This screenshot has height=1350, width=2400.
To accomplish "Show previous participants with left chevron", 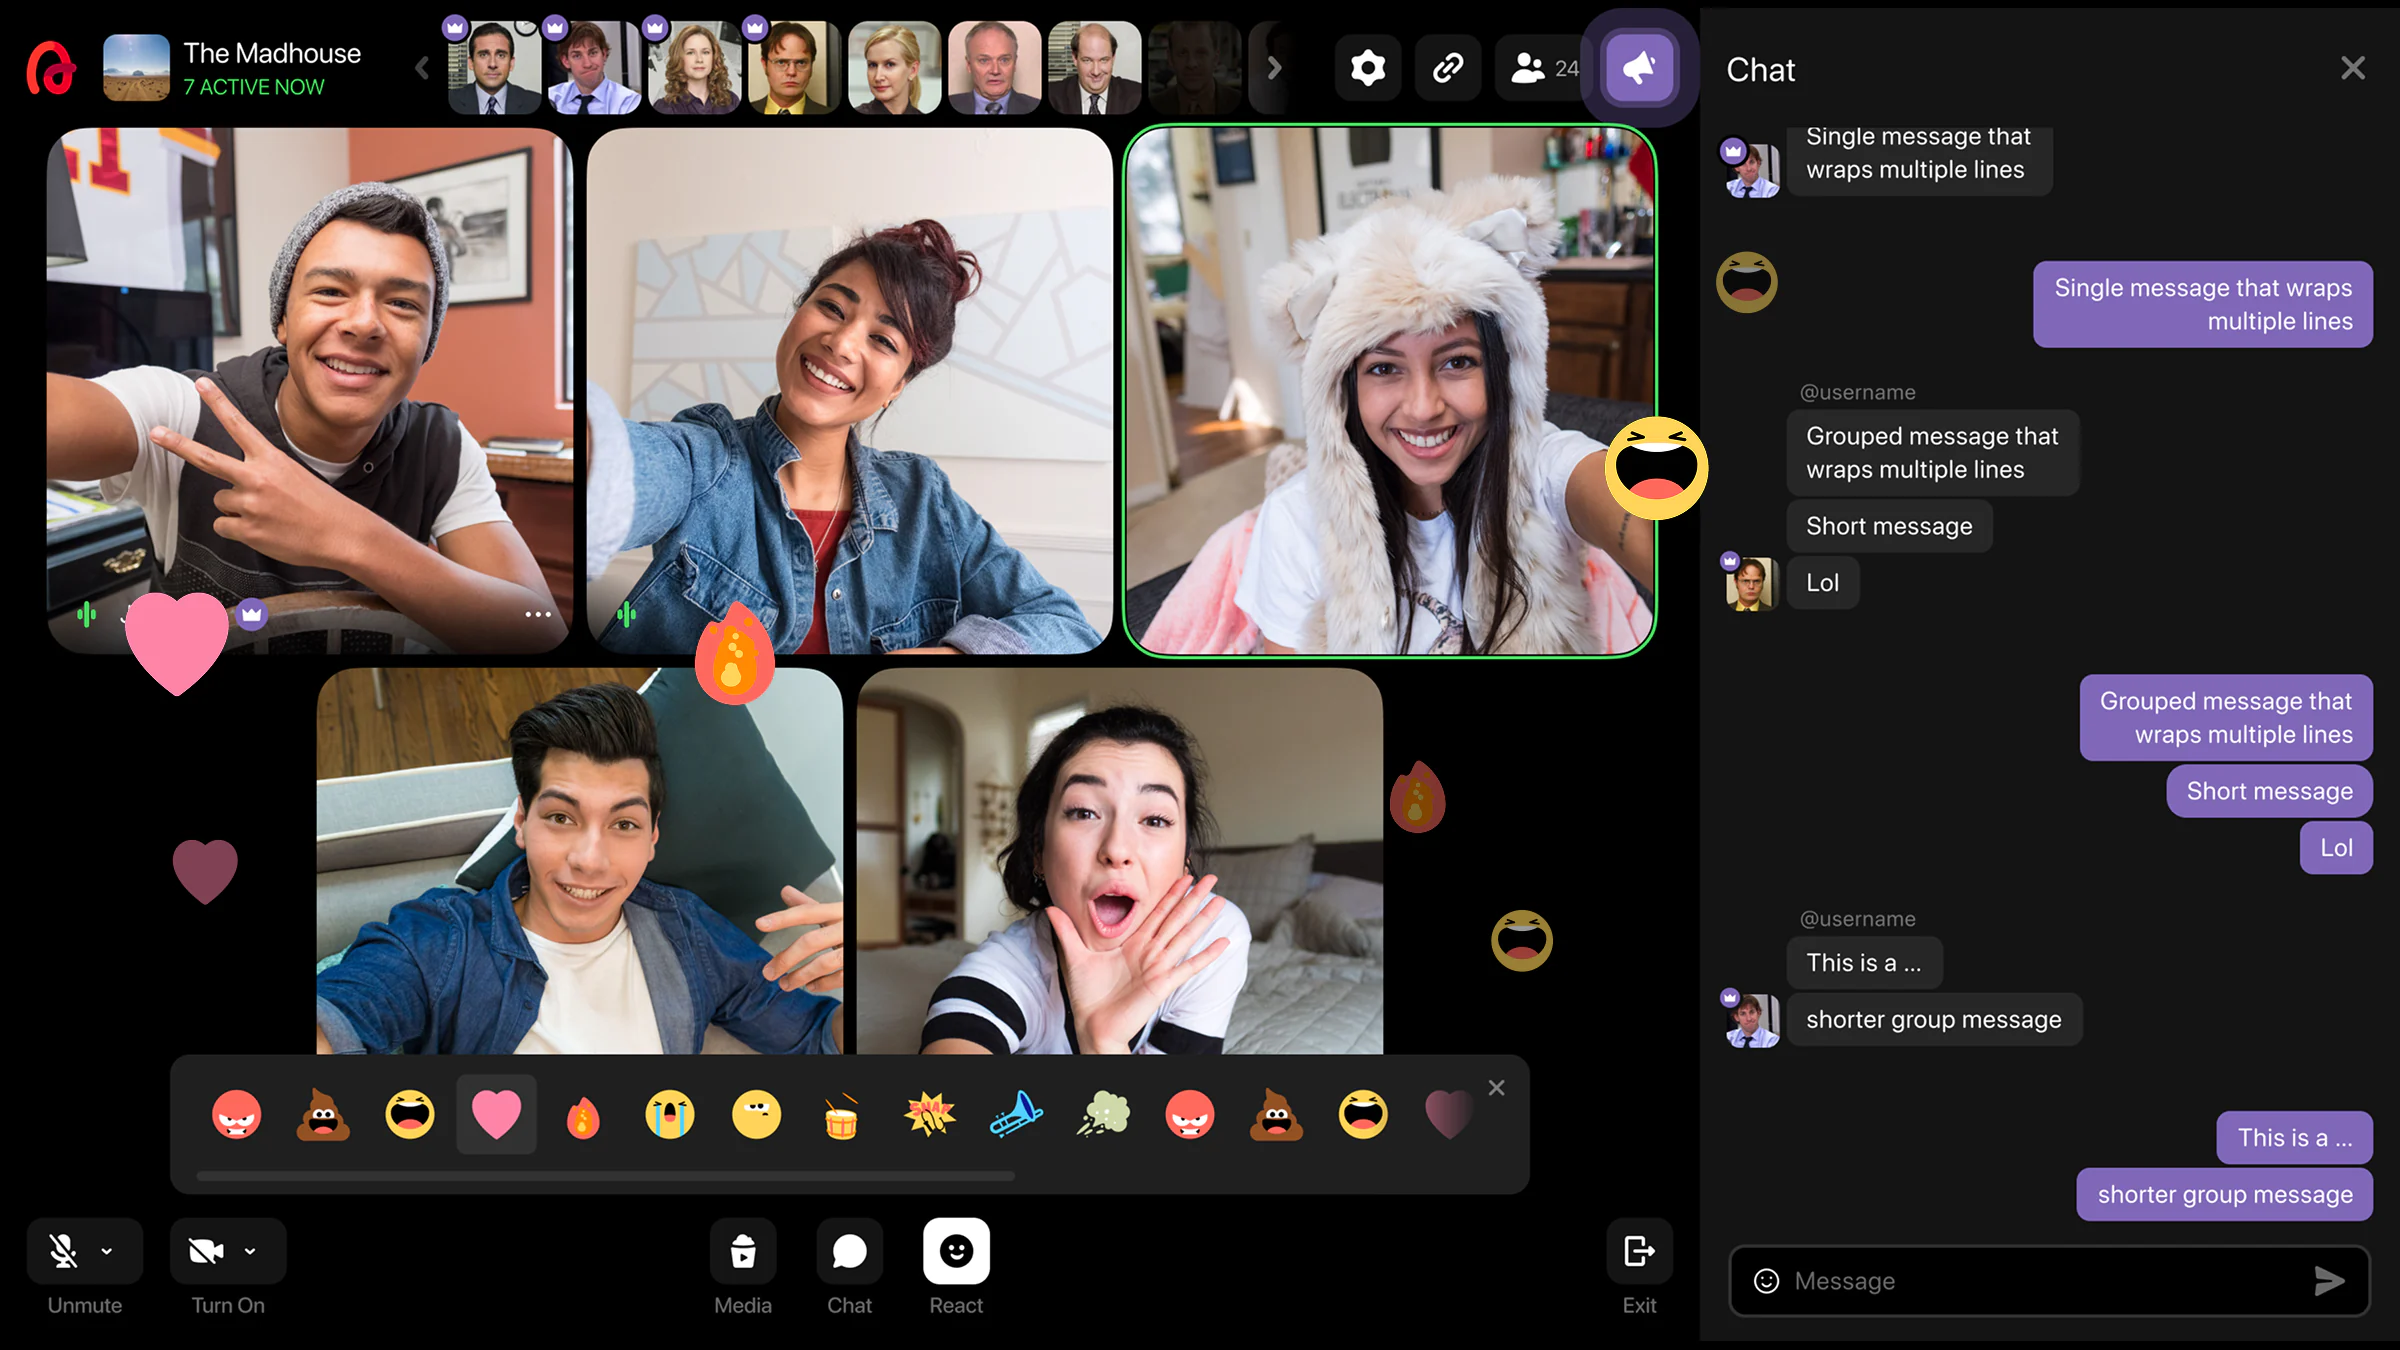I will [422, 68].
